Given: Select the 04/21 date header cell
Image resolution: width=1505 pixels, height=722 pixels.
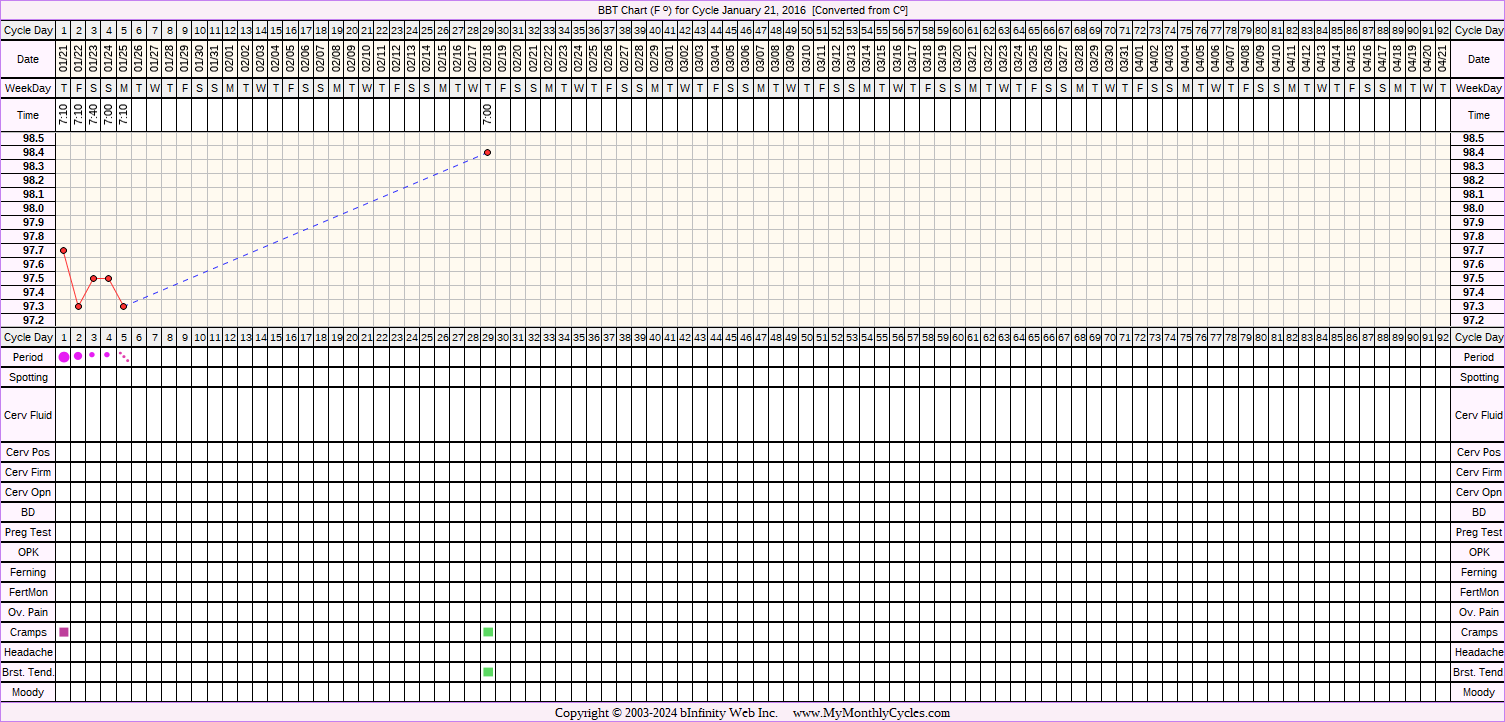Looking at the screenshot, I should point(1442,60).
